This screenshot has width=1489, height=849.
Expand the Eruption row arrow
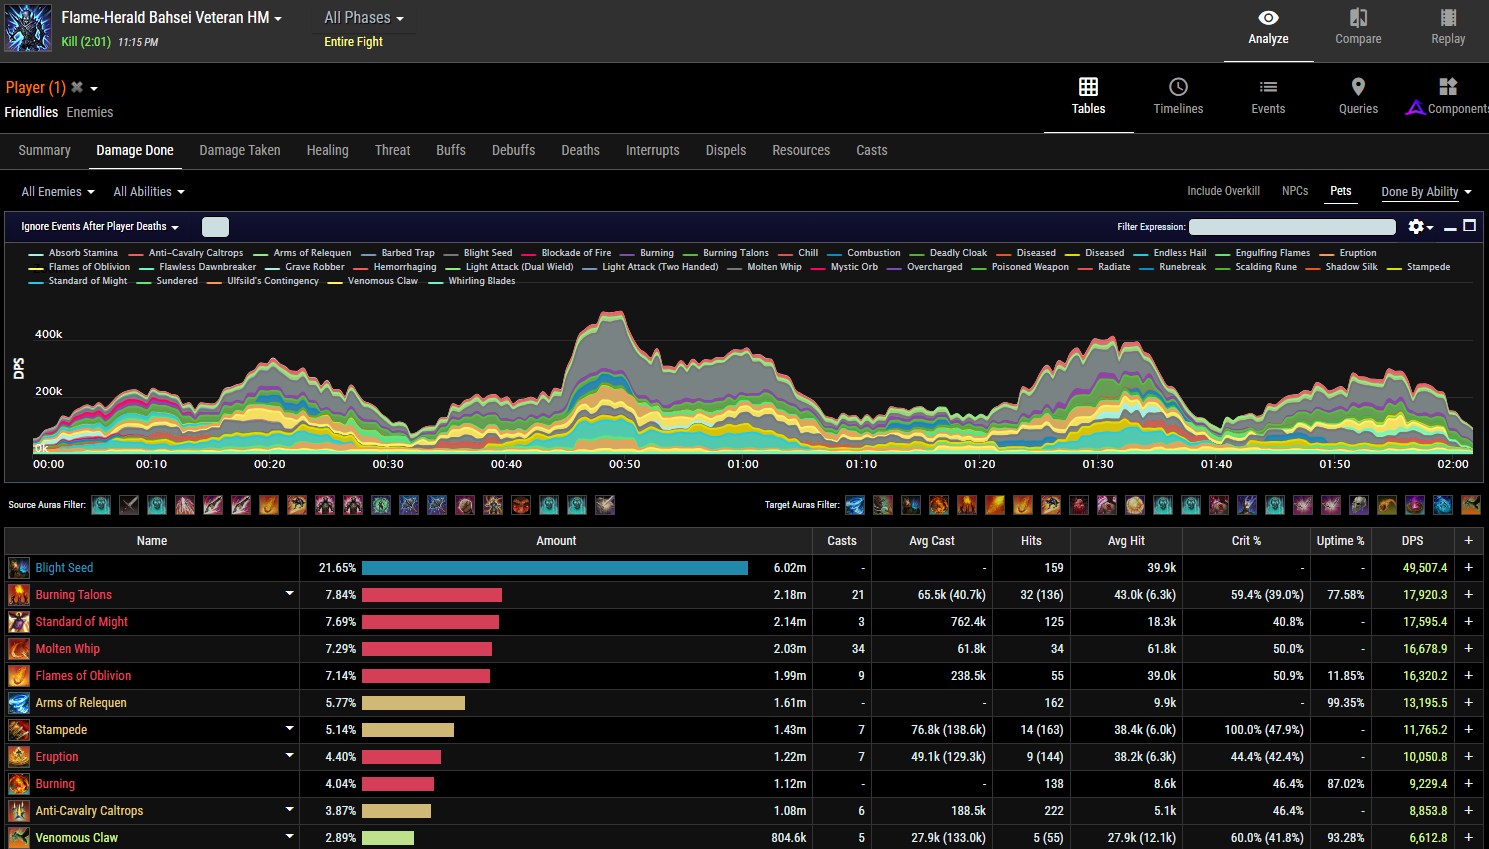(x=289, y=756)
